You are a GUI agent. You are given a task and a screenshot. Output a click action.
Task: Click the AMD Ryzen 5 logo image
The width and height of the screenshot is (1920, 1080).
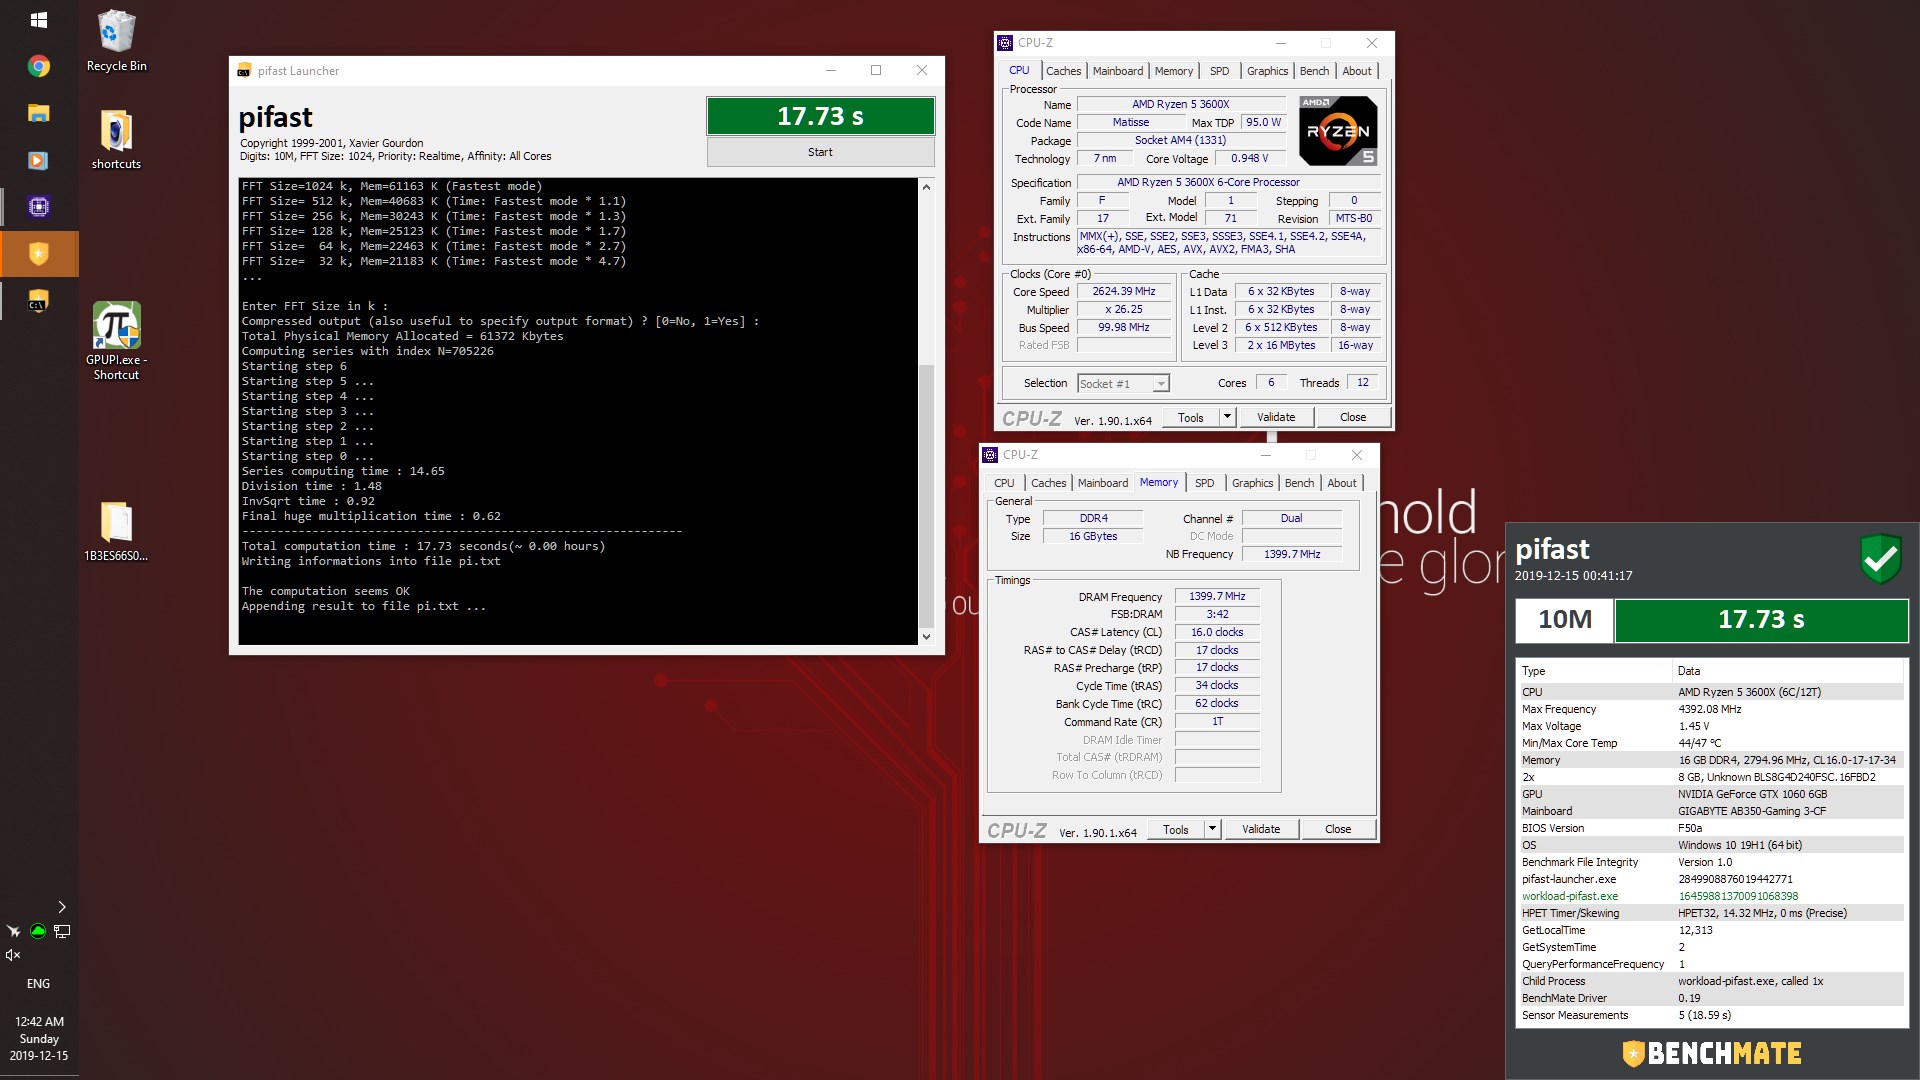tap(1338, 131)
